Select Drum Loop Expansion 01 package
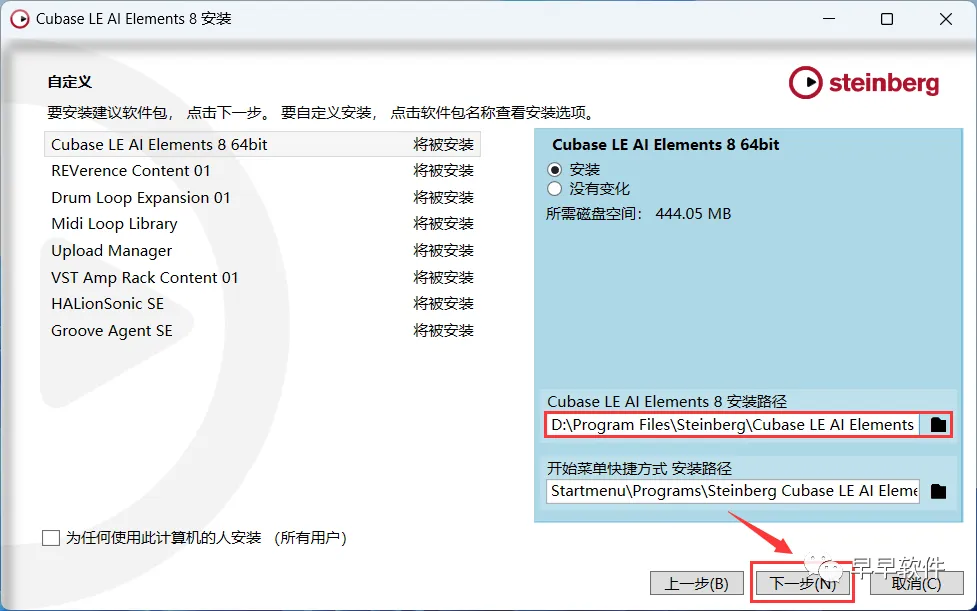Screen dimensions: 977x611 click(262, 197)
